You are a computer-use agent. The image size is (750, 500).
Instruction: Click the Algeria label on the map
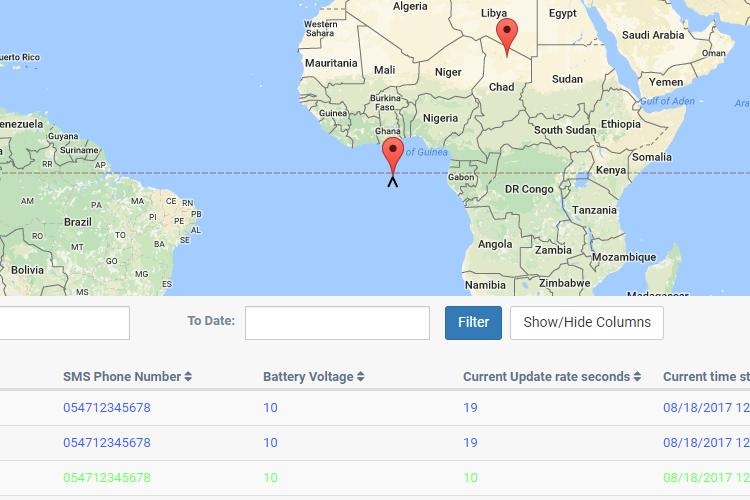(x=410, y=6)
